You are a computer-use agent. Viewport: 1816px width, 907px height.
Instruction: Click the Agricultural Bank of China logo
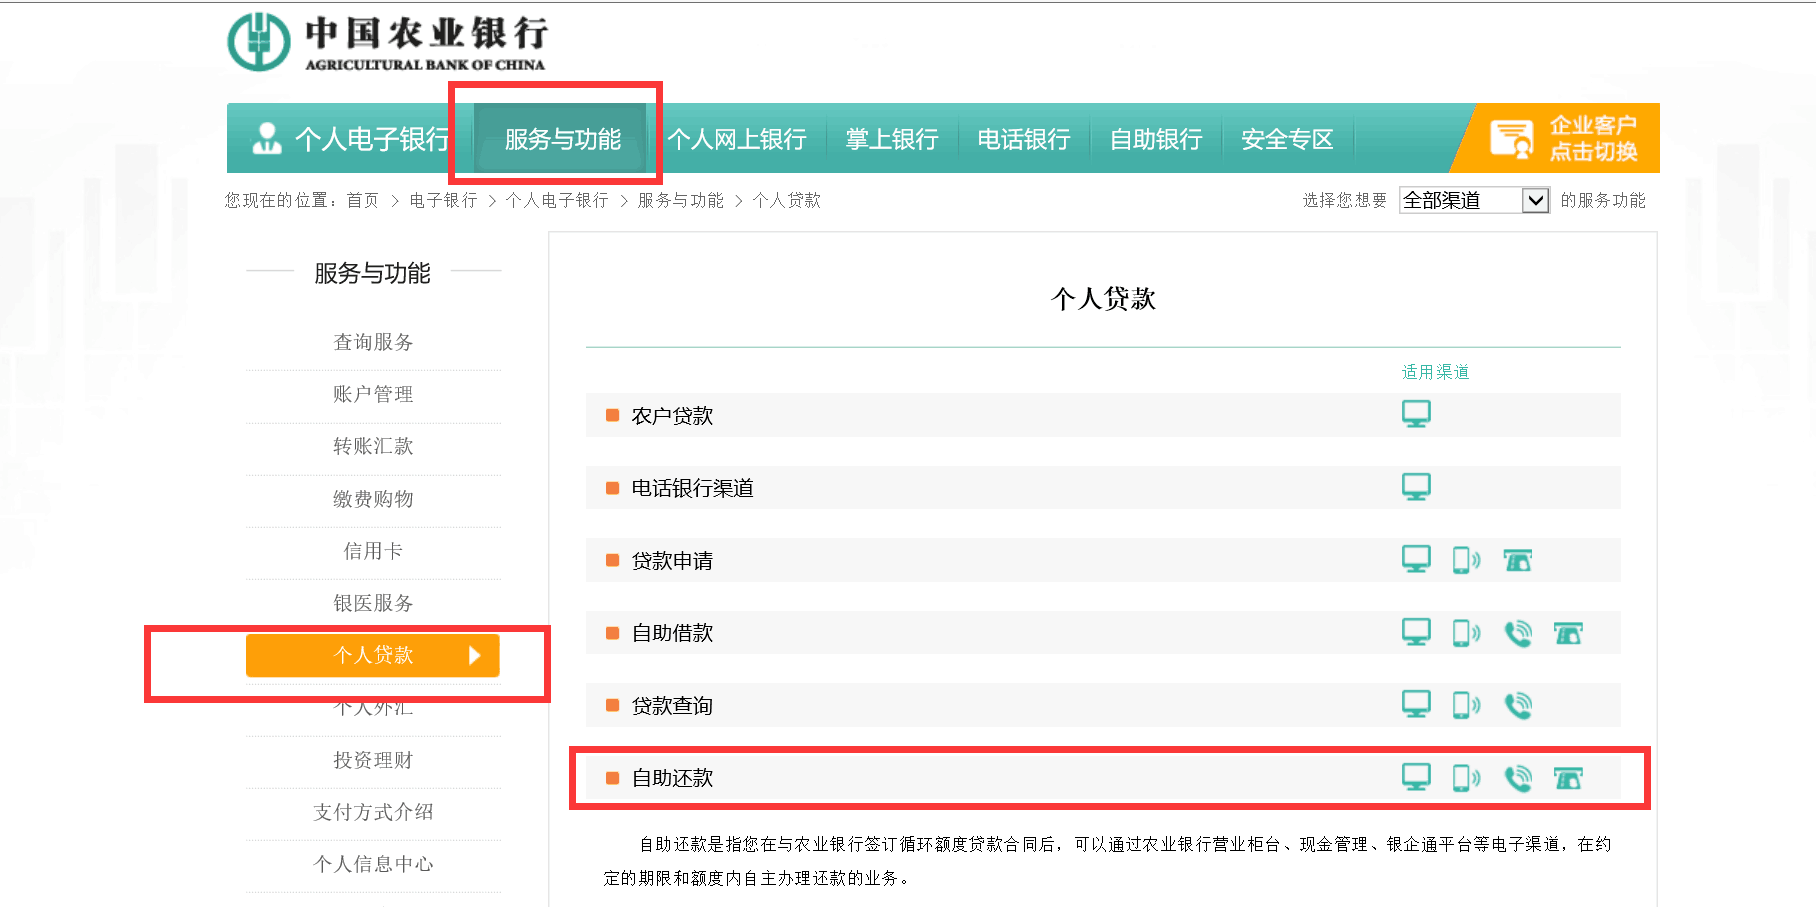point(387,42)
